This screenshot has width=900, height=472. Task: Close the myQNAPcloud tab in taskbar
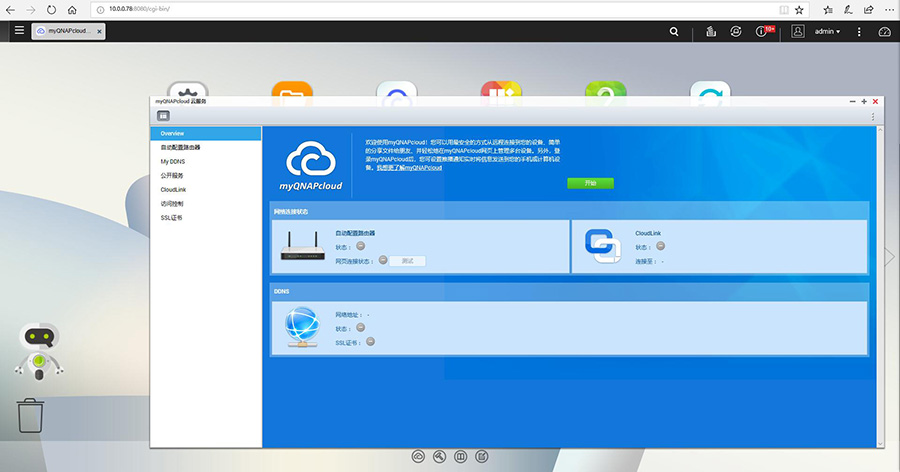tap(100, 32)
